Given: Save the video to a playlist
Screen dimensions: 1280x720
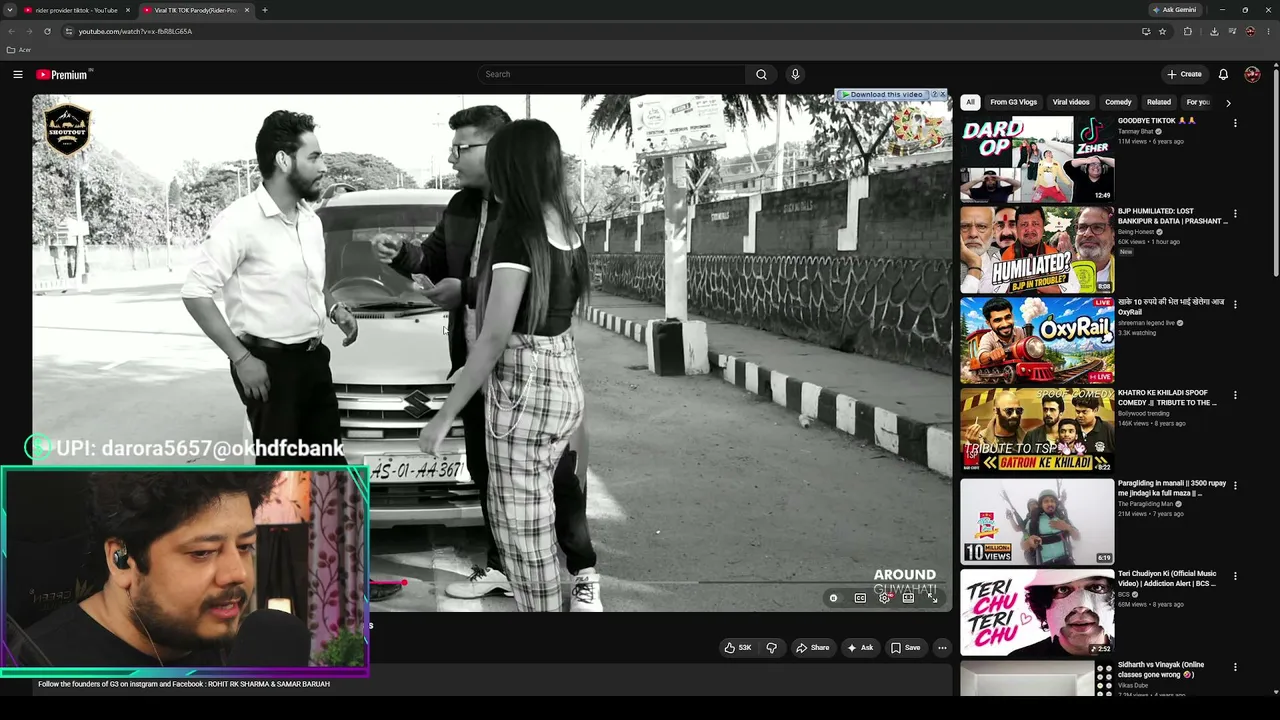Looking at the screenshot, I should tap(905, 648).
